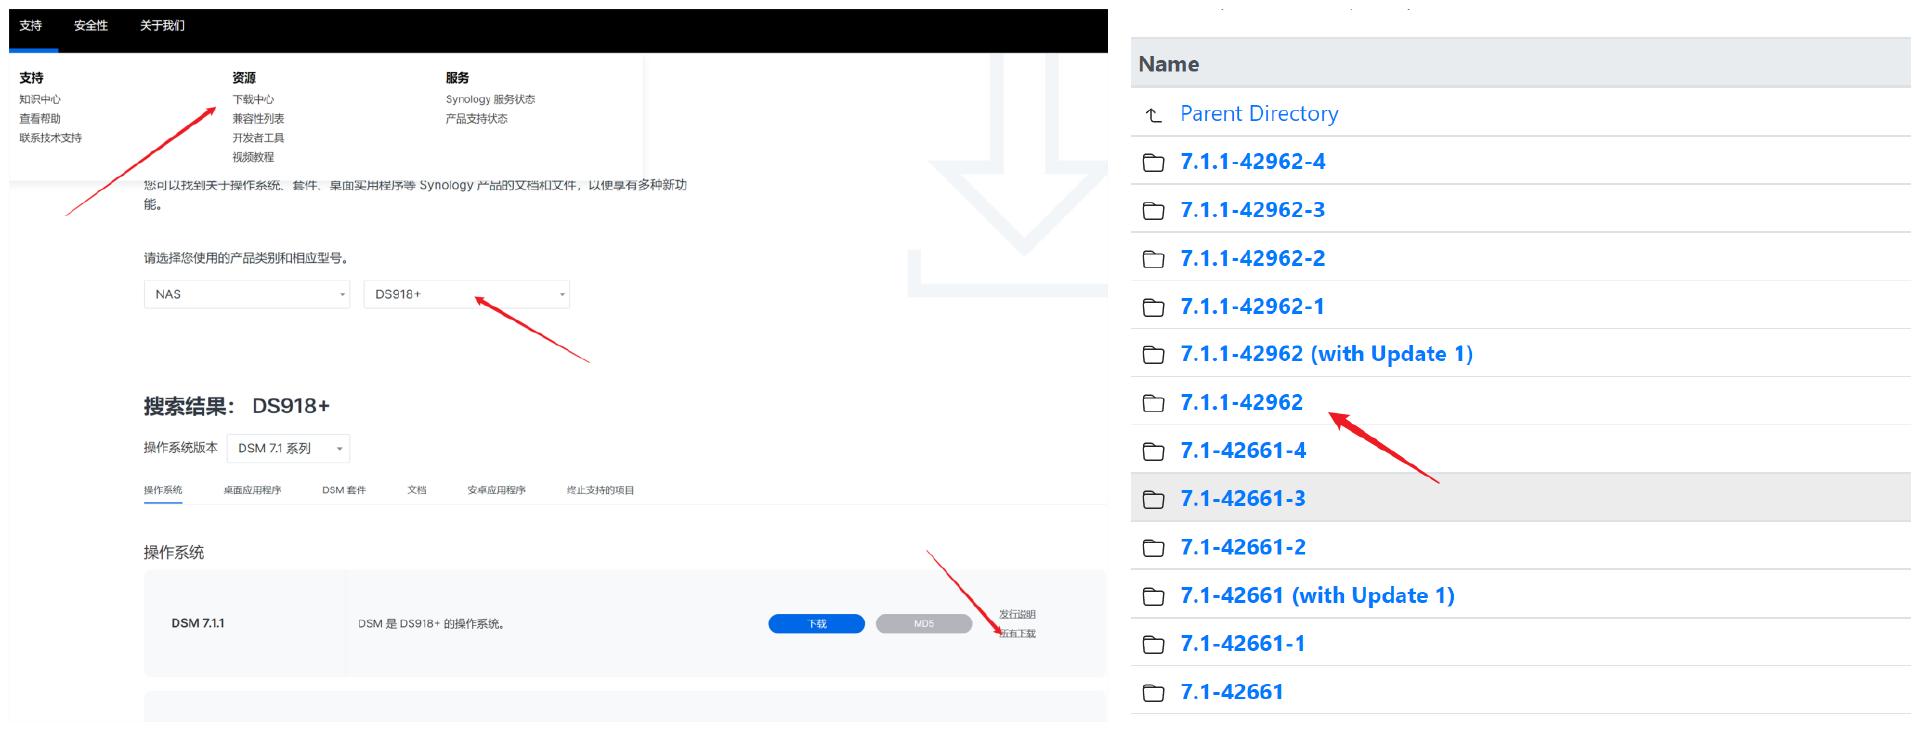Open the 7.1.1-42962-3 folder link
Viewport: 1920px width, 731px height.
click(x=1253, y=210)
